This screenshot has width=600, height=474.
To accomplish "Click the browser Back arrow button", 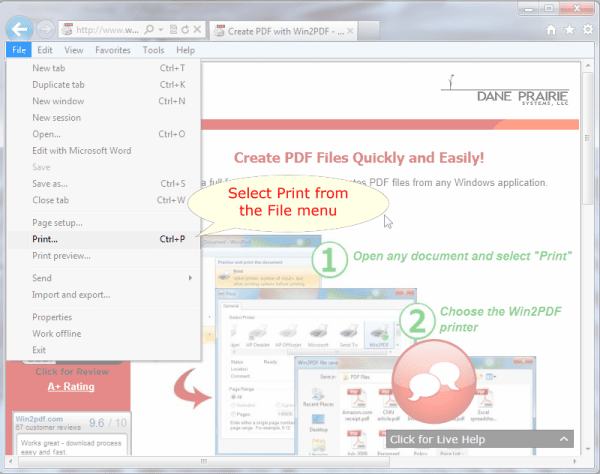I will [19, 28].
